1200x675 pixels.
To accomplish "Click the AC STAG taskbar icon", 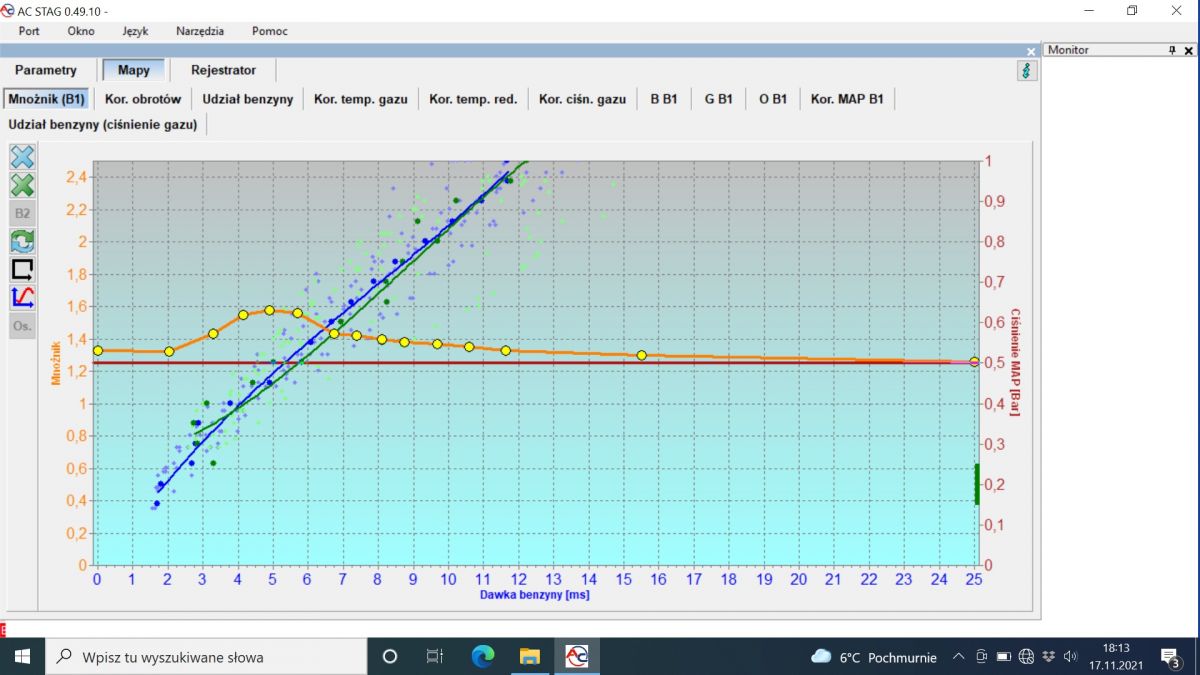I will tap(577, 657).
